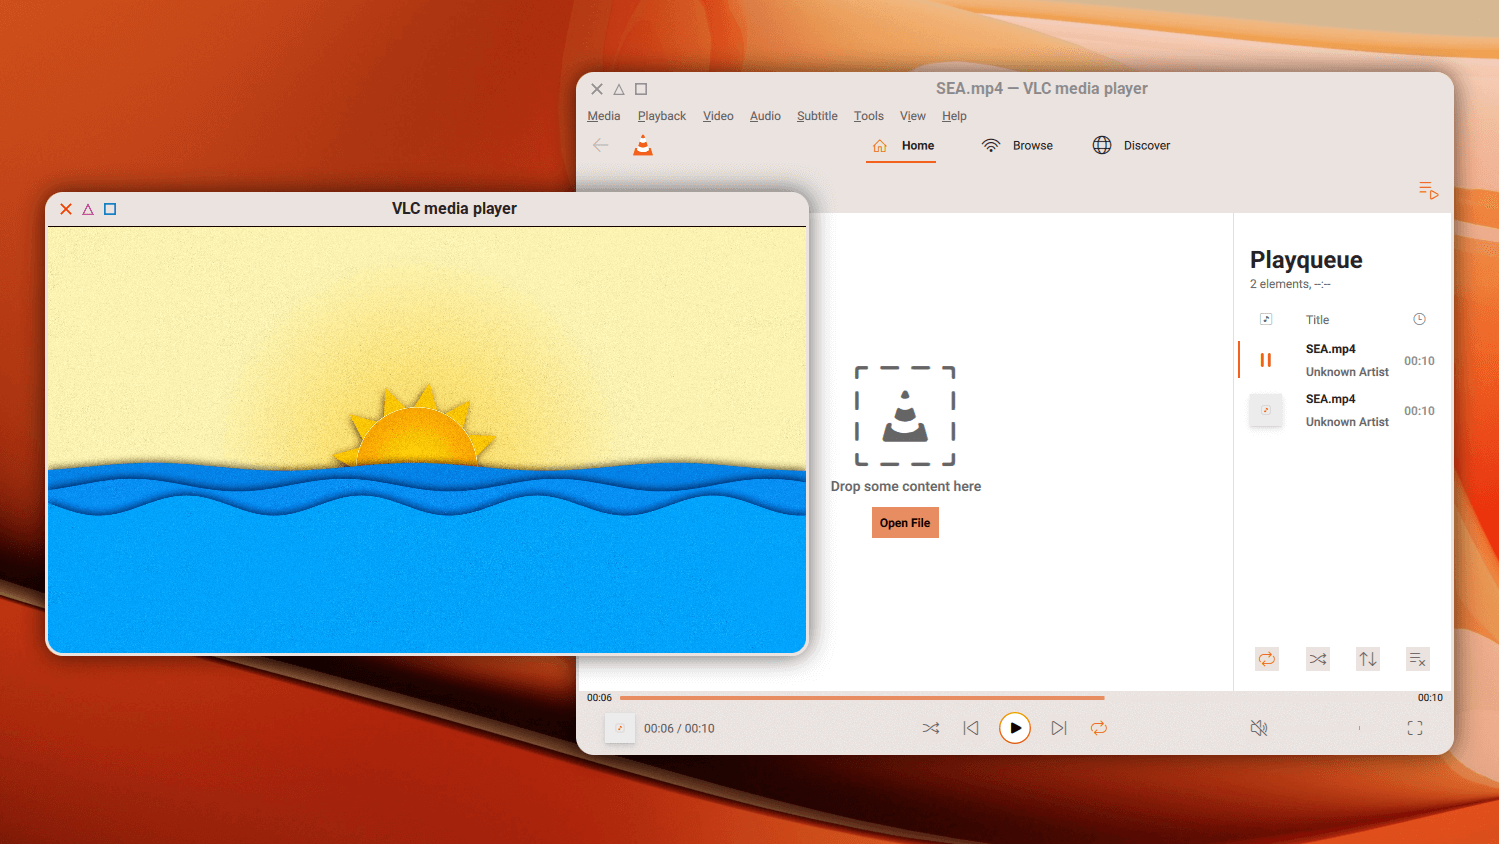Close the SEA.mp4 main VLC window
The image size is (1499, 844).
click(x=597, y=89)
